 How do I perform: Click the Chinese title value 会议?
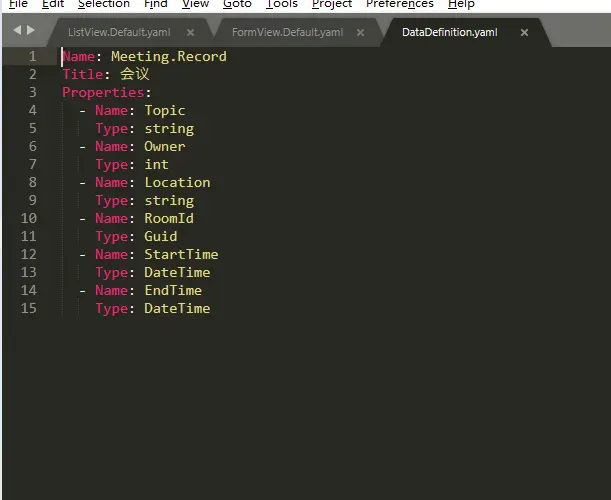(134, 74)
